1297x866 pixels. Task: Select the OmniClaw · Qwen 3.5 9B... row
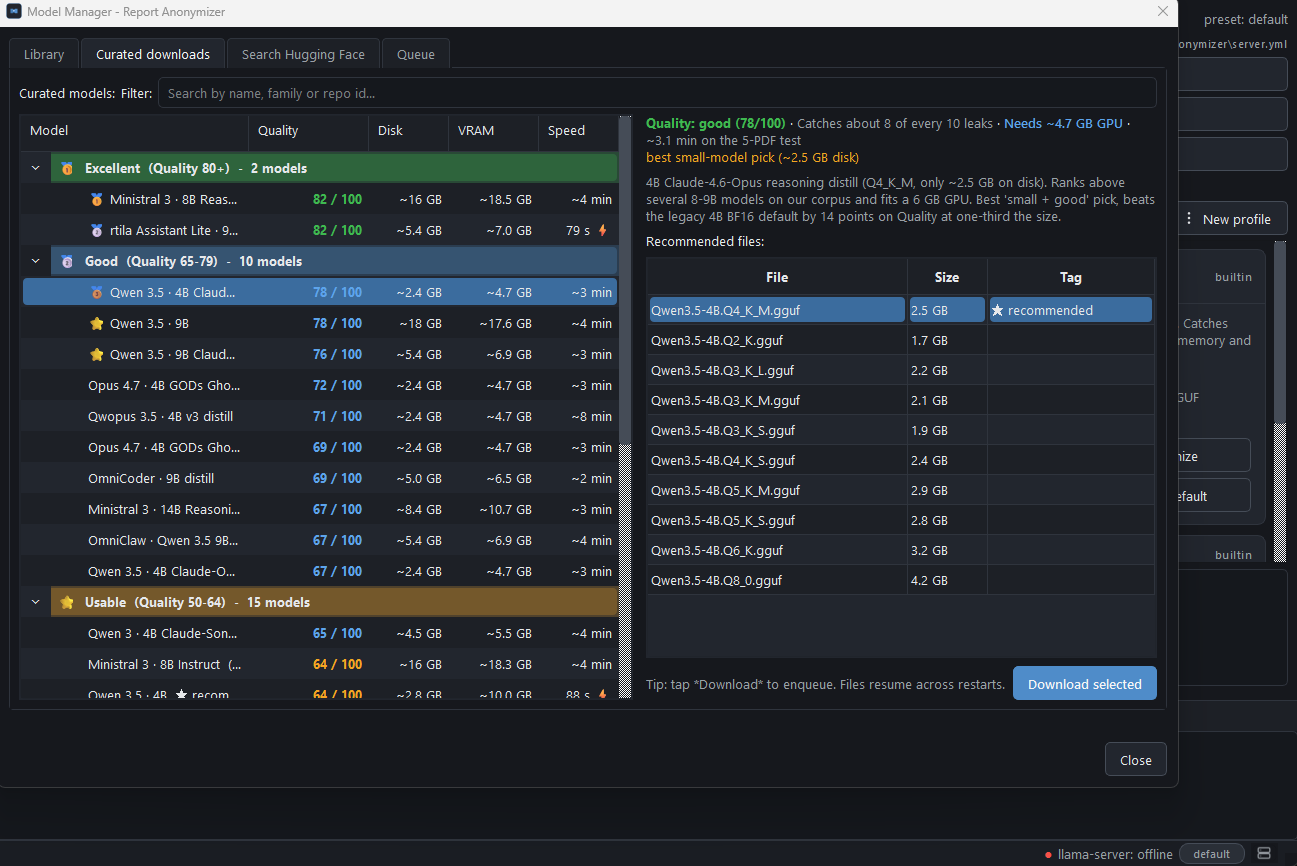pos(319,540)
